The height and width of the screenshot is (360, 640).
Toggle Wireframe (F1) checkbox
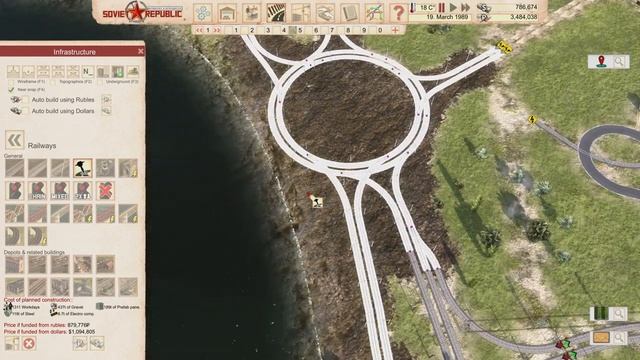(11, 82)
